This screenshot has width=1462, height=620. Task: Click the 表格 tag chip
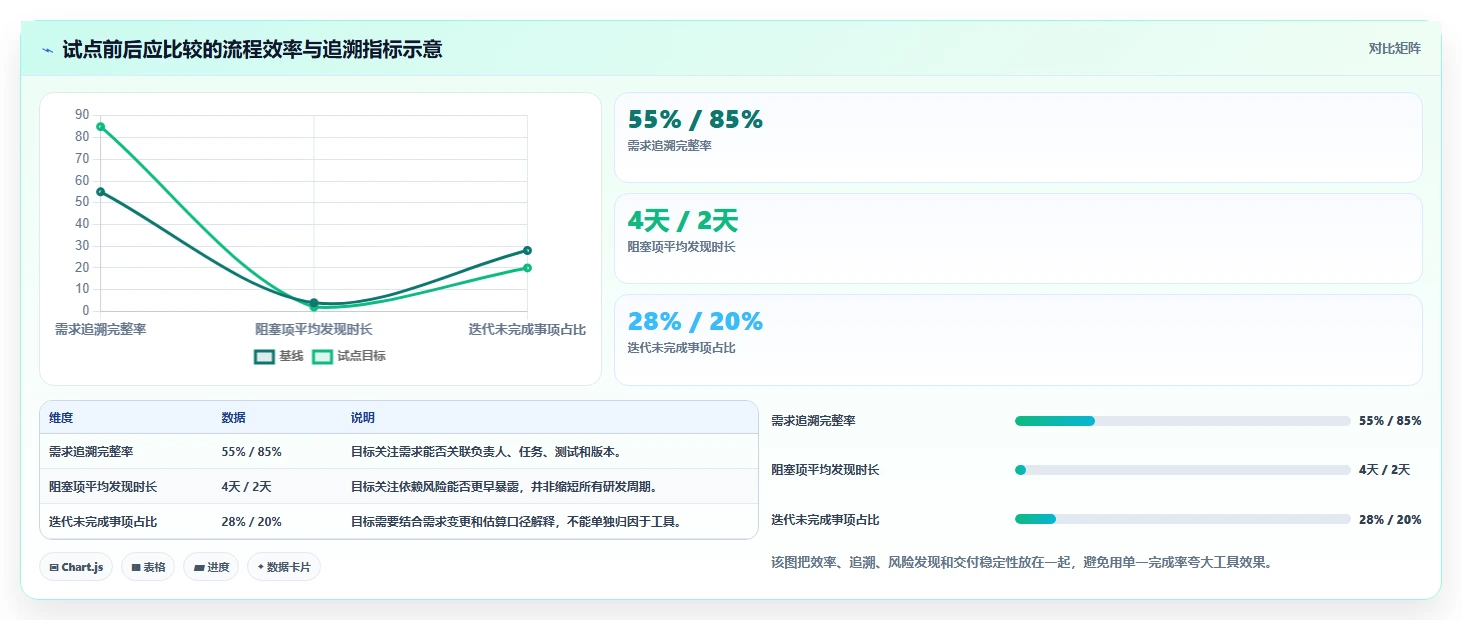click(x=148, y=567)
